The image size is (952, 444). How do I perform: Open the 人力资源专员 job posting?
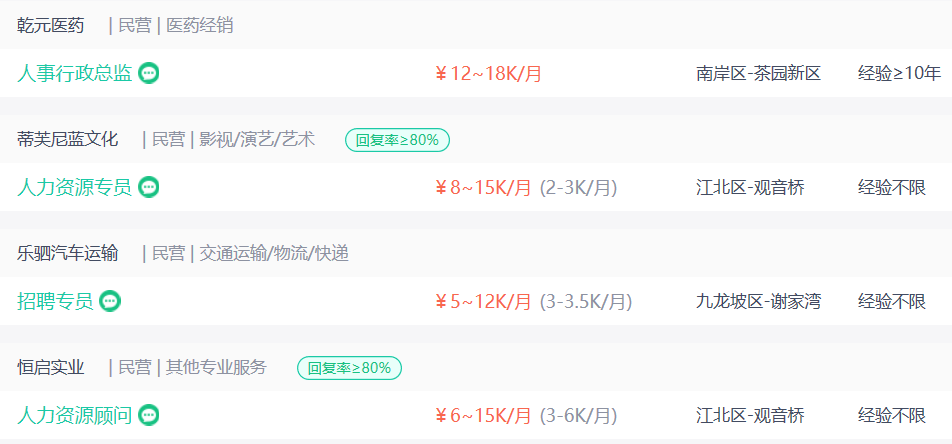click(x=74, y=187)
